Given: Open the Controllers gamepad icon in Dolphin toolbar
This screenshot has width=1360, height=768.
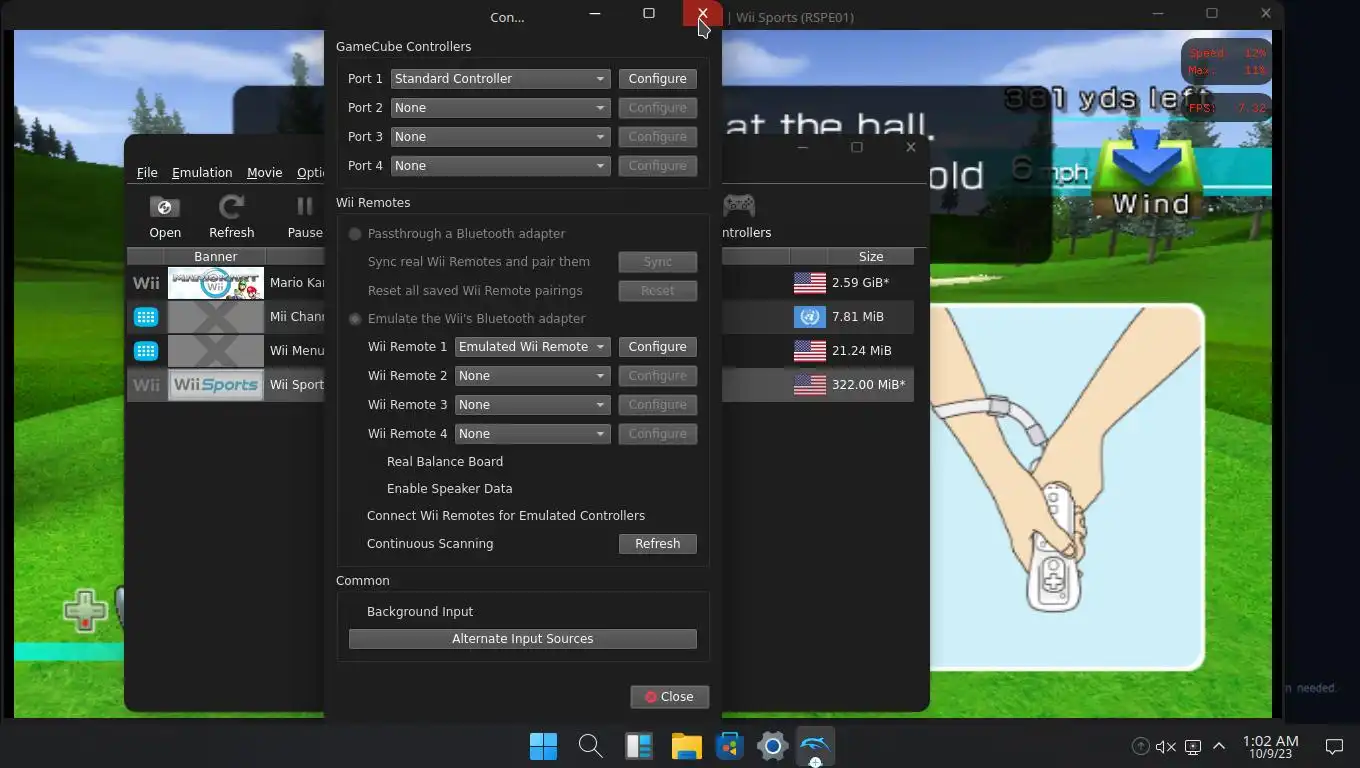Looking at the screenshot, I should (x=739, y=205).
